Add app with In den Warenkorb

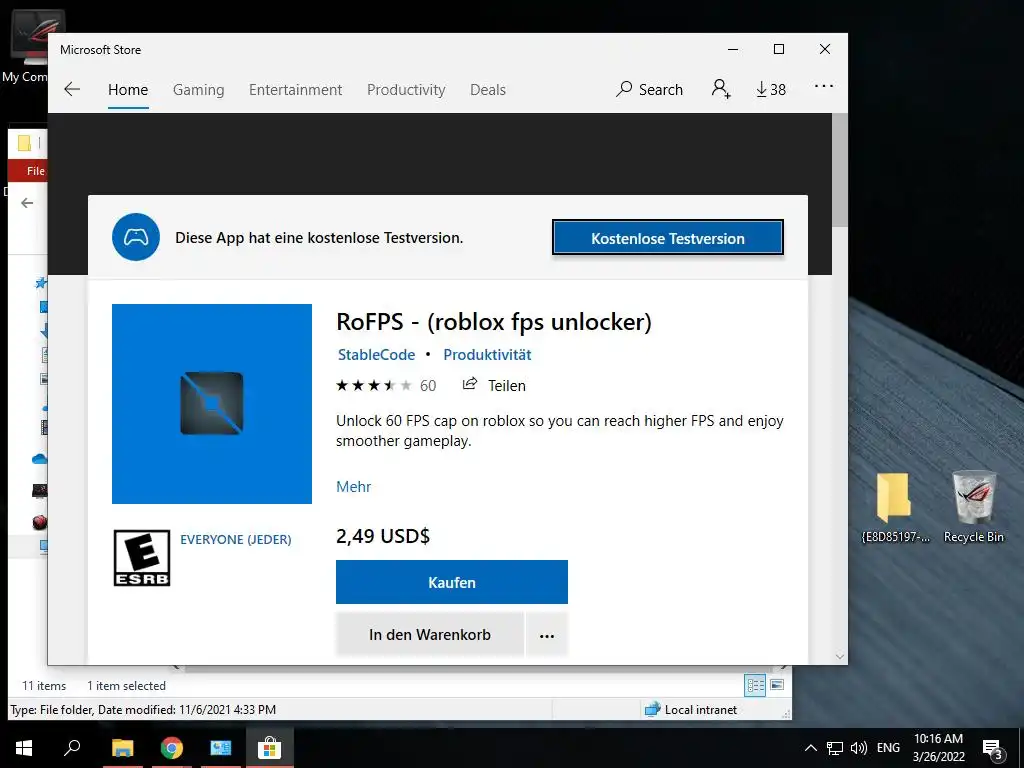click(430, 634)
